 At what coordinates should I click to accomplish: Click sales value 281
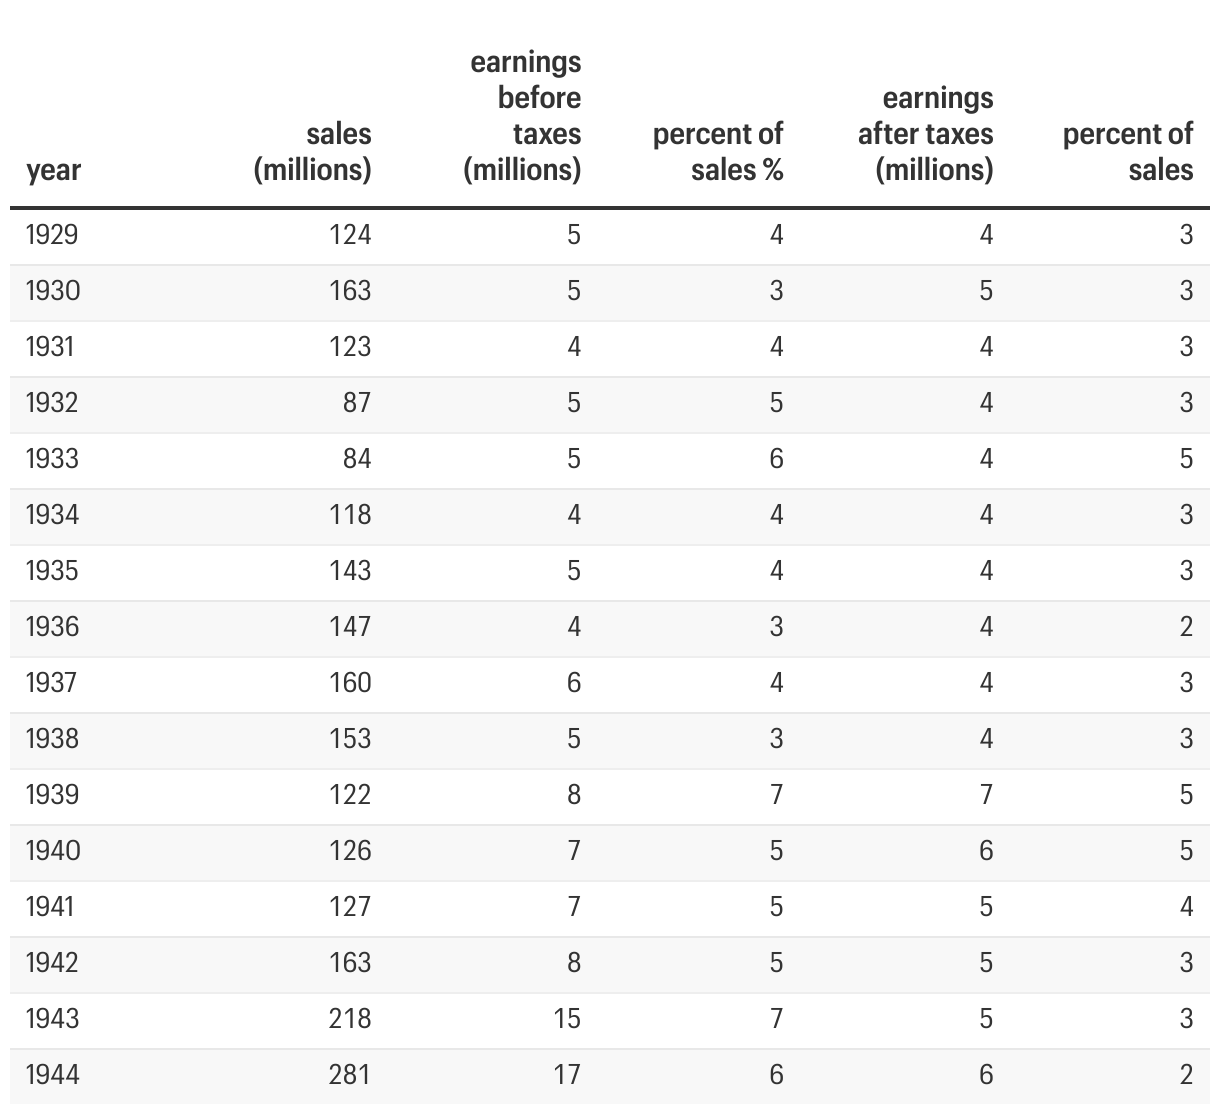click(350, 1075)
